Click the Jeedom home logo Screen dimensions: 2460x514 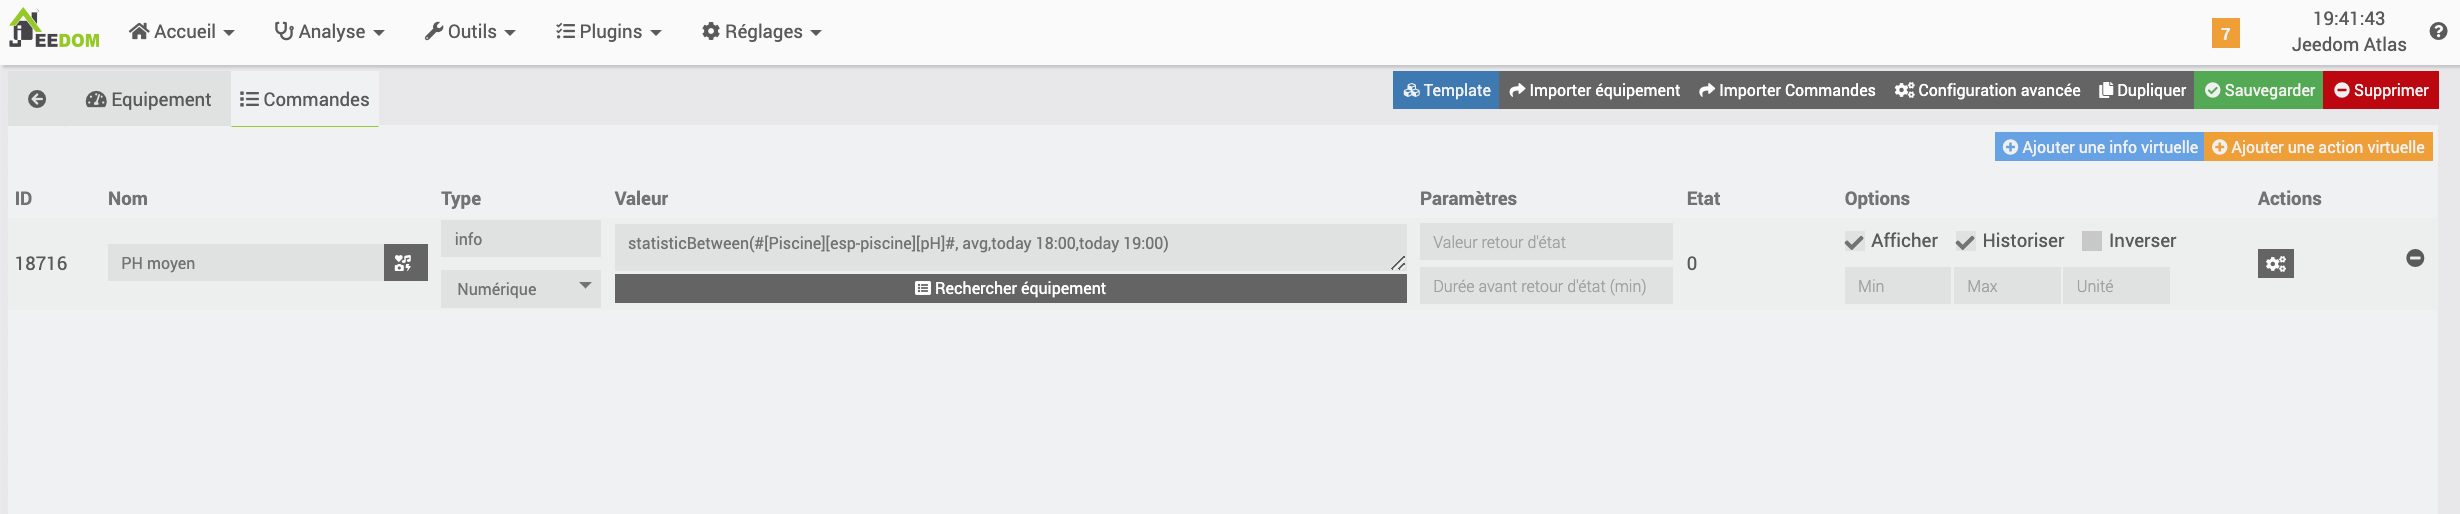(x=54, y=30)
